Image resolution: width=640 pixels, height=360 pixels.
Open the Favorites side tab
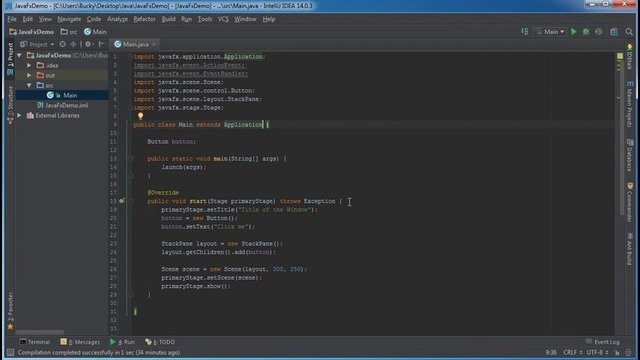click(x=10, y=310)
